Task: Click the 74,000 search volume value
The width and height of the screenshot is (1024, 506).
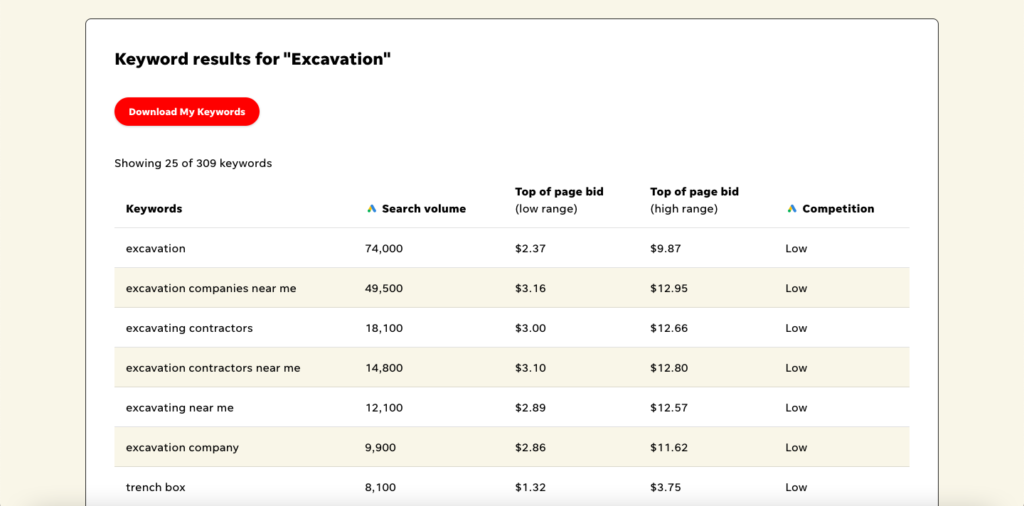Action: (x=384, y=248)
